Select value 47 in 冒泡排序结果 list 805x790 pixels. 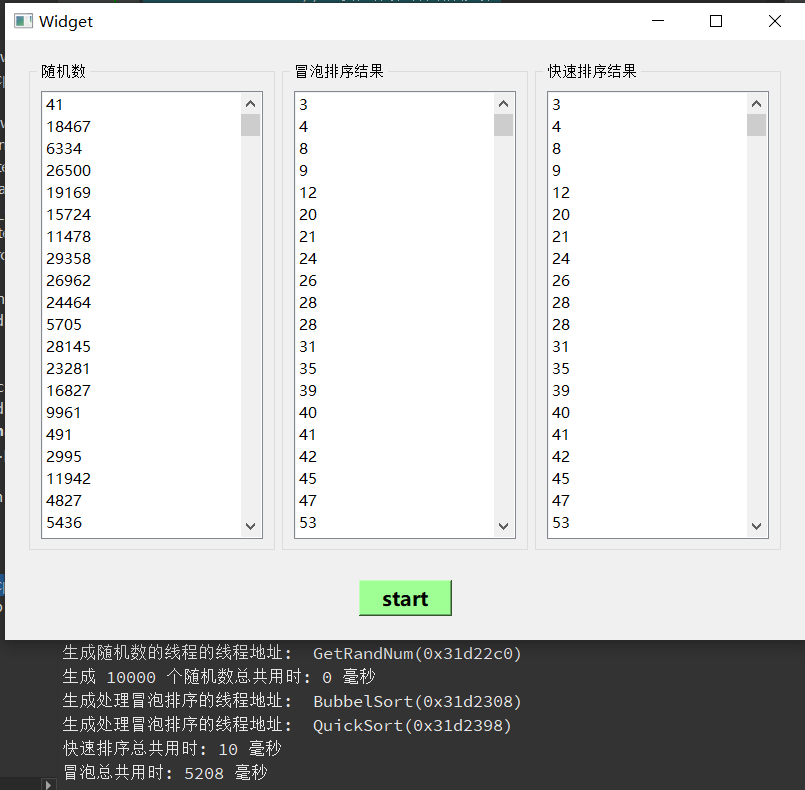tap(394, 500)
